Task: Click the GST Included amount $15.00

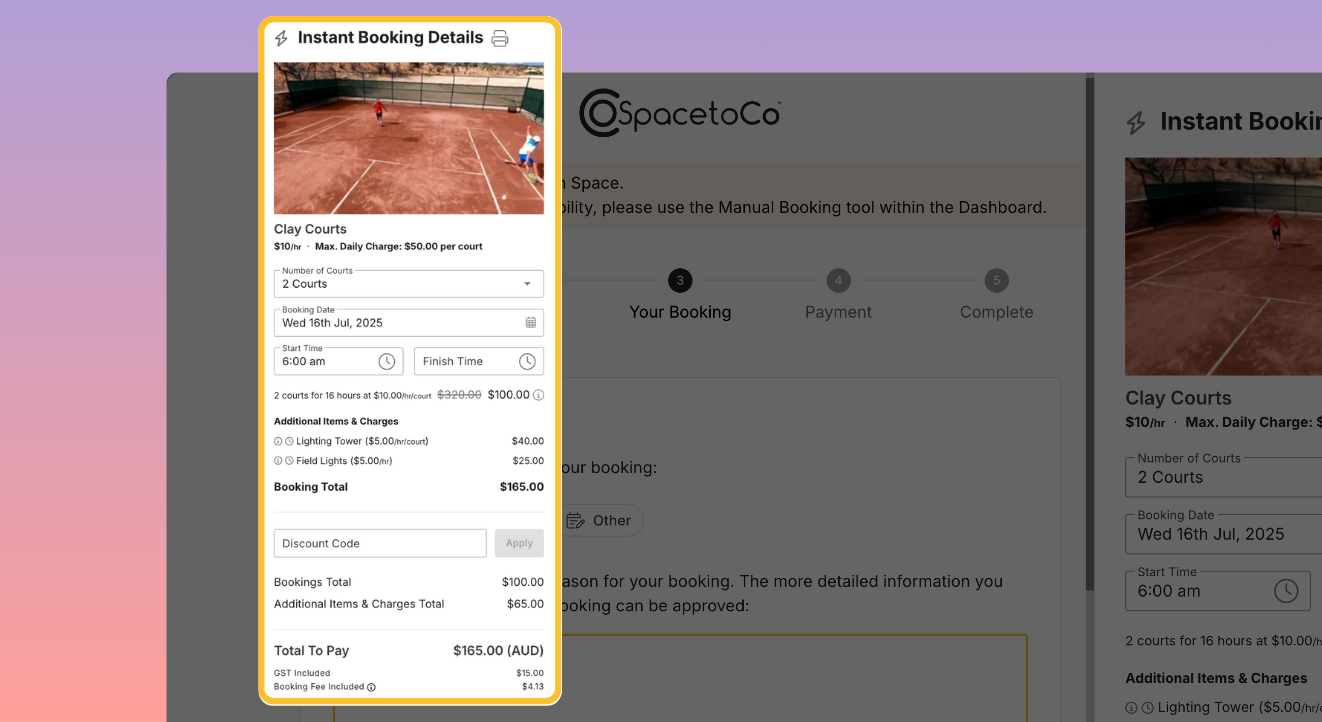Action: click(x=531, y=673)
